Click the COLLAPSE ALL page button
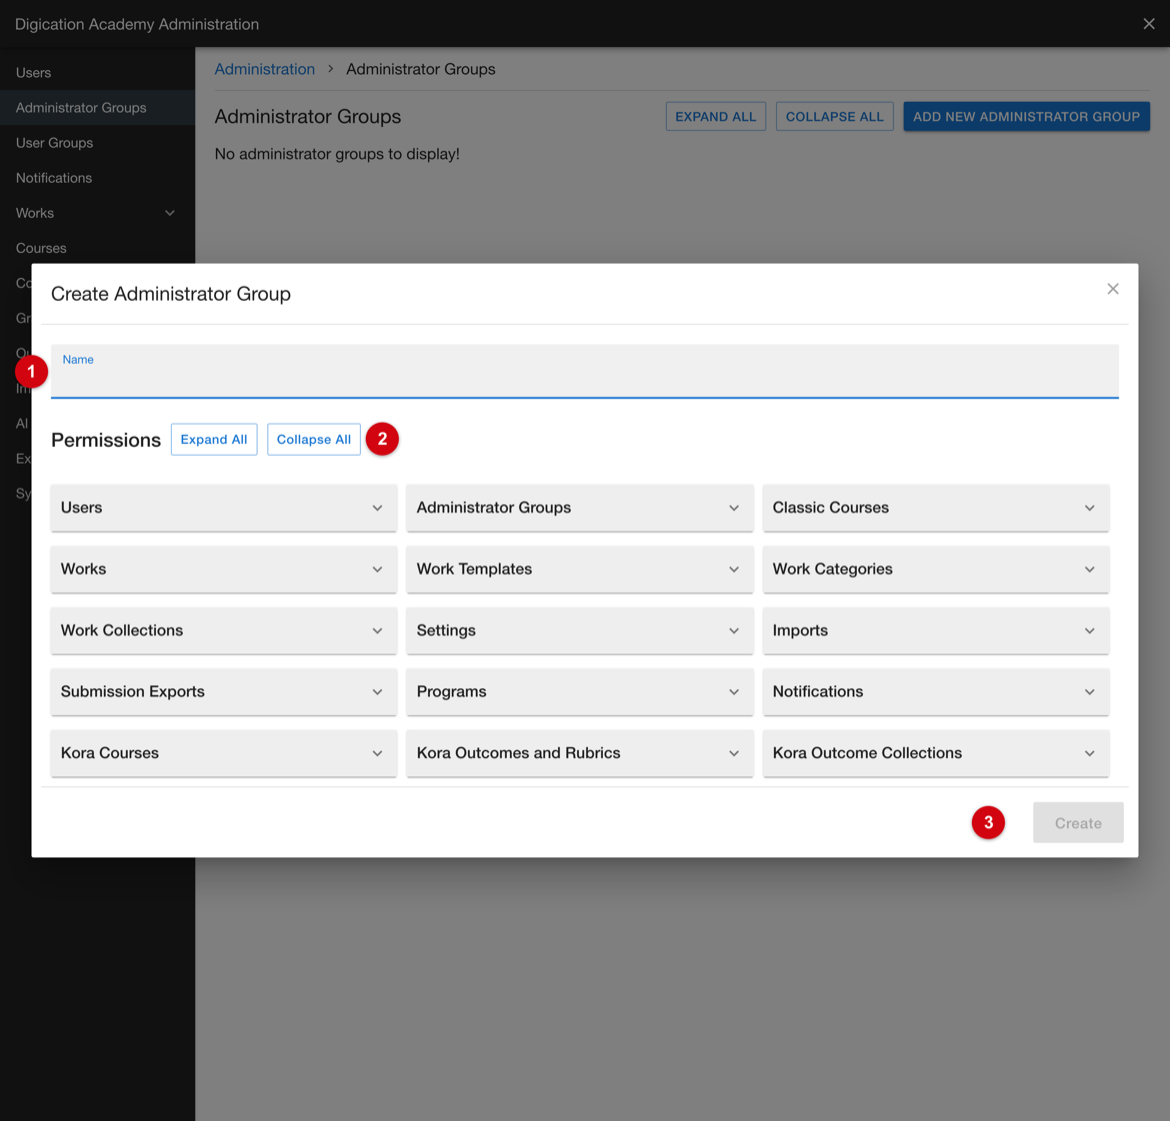The height and width of the screenshot is (1121, 1170). coord(834,116)
